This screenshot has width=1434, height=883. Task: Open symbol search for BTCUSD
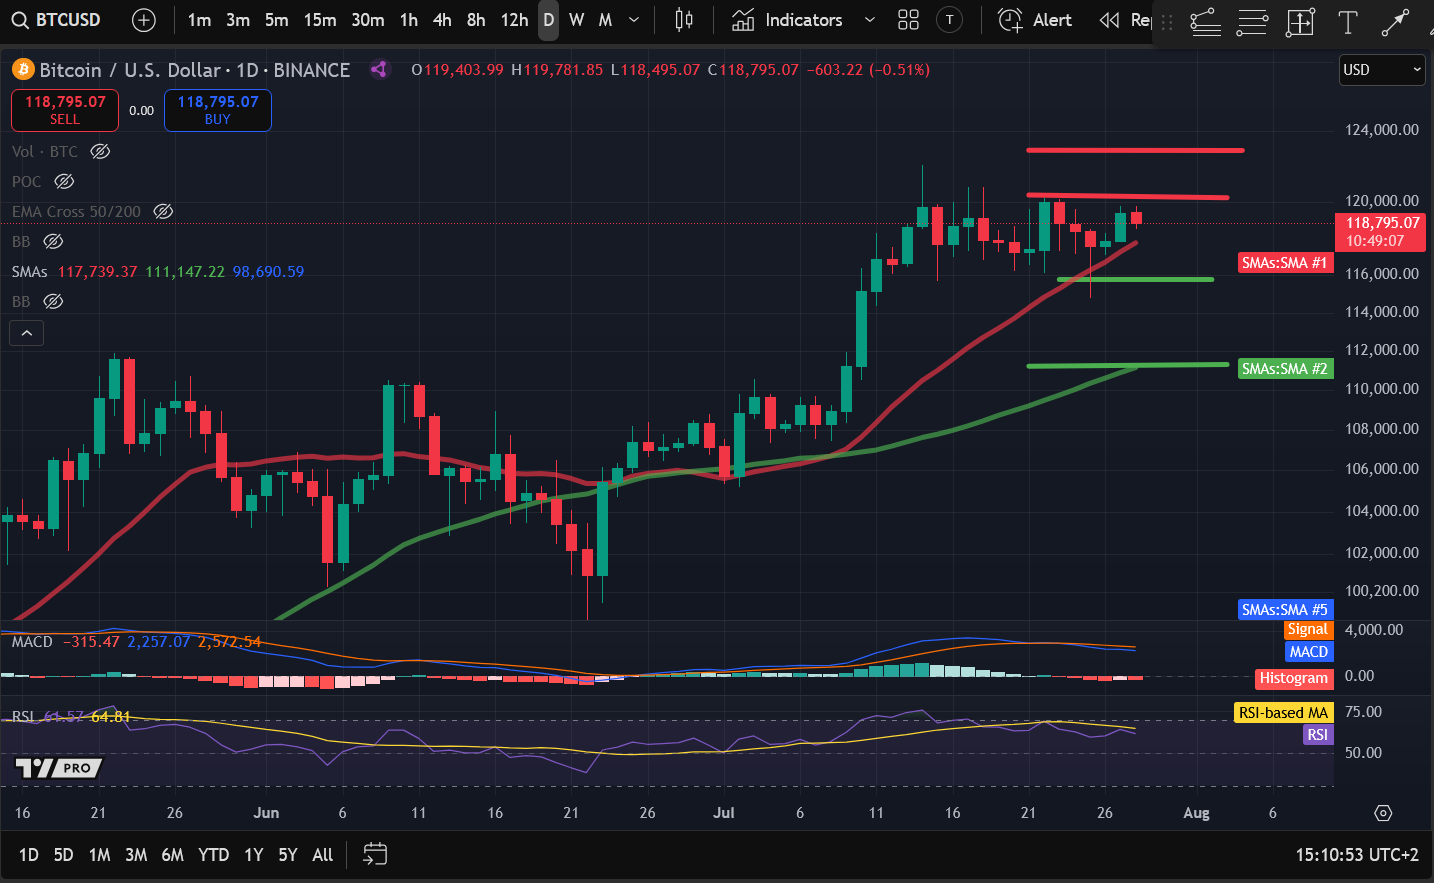coord(57,20)
